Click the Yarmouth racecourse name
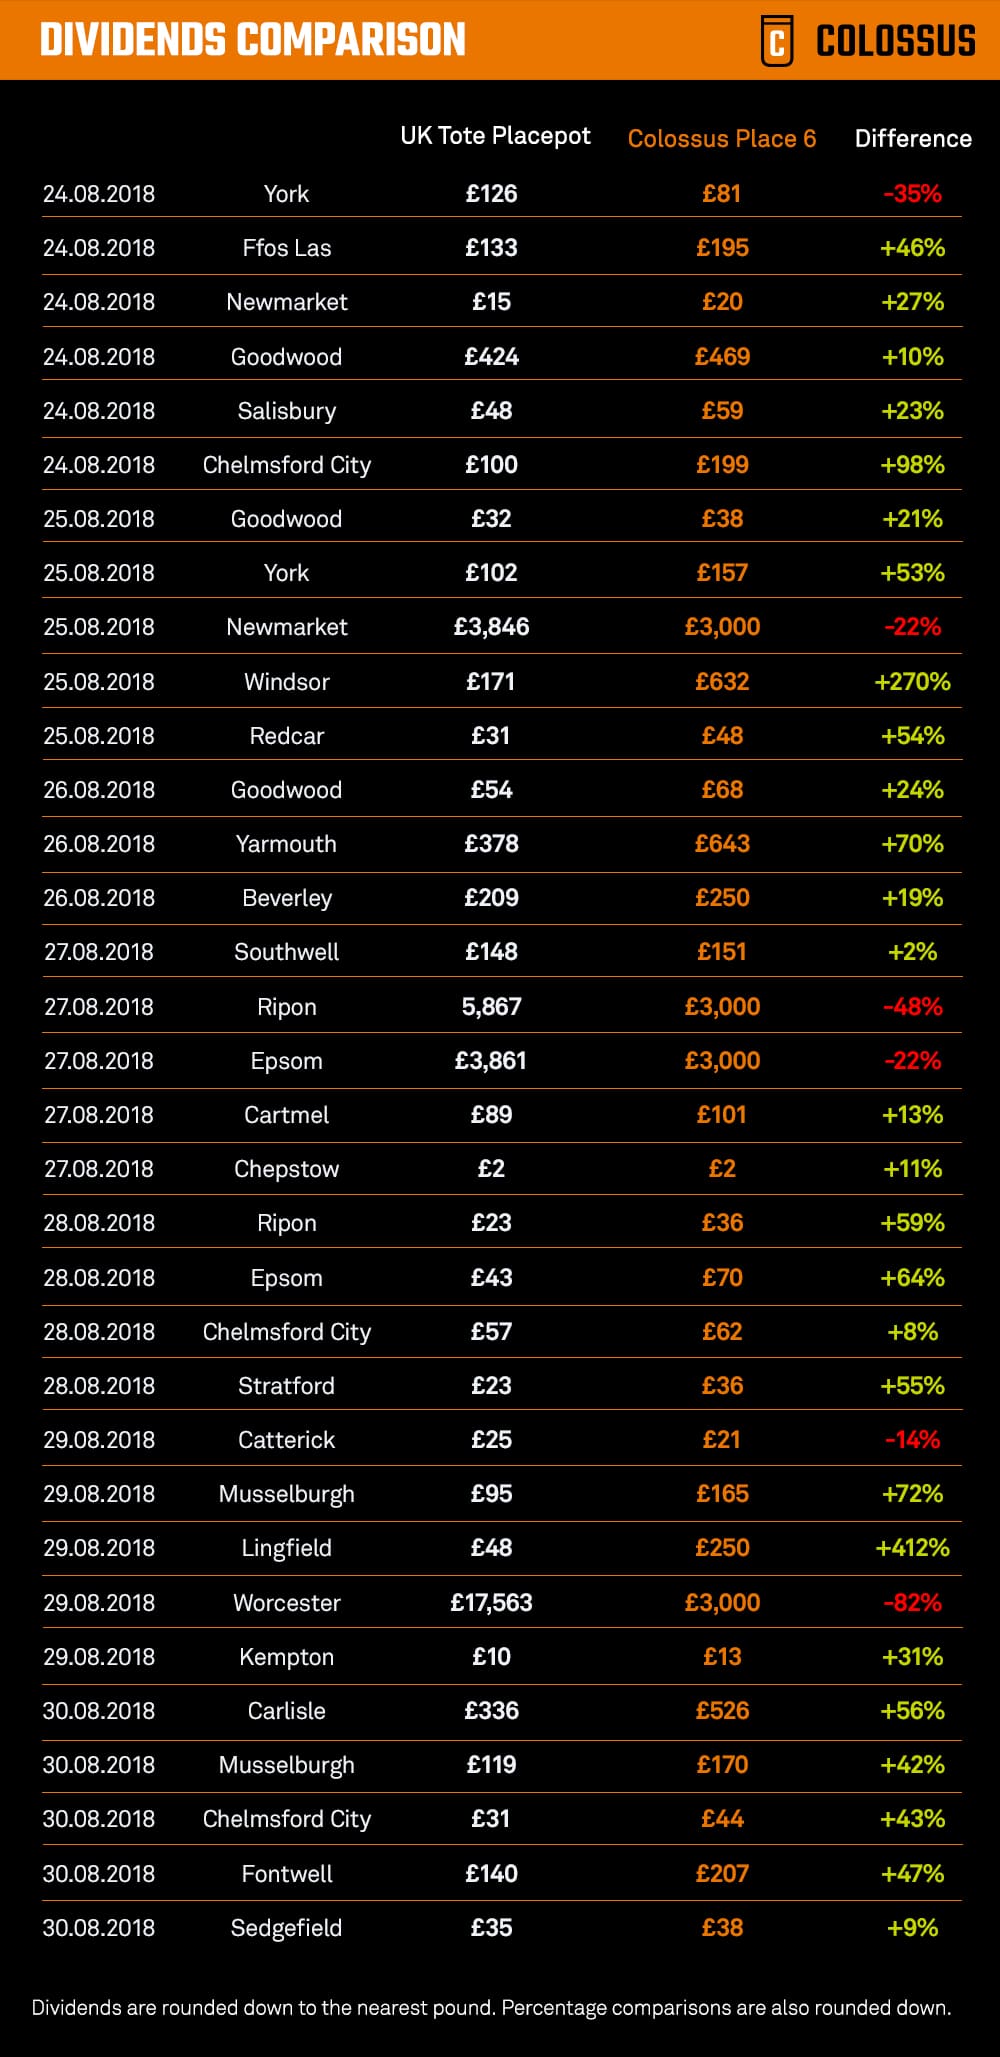 [x=286, y=844]
